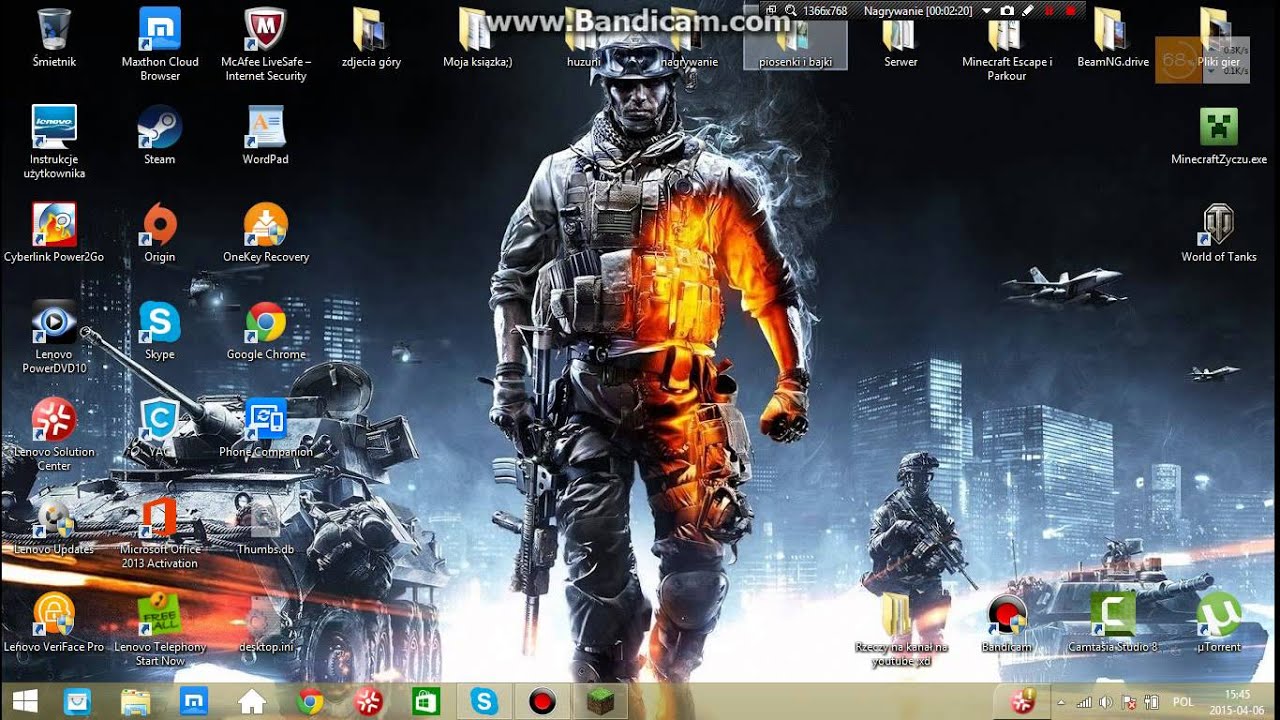Open network signal tray icon
This screenshot has width=1280, height=720.
click(1084, 702)
